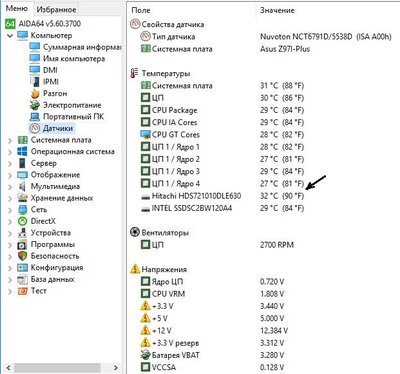Click the Операционная система Windows icon
Viewport: 400px width, 374px height.
[x=22, y=151]
